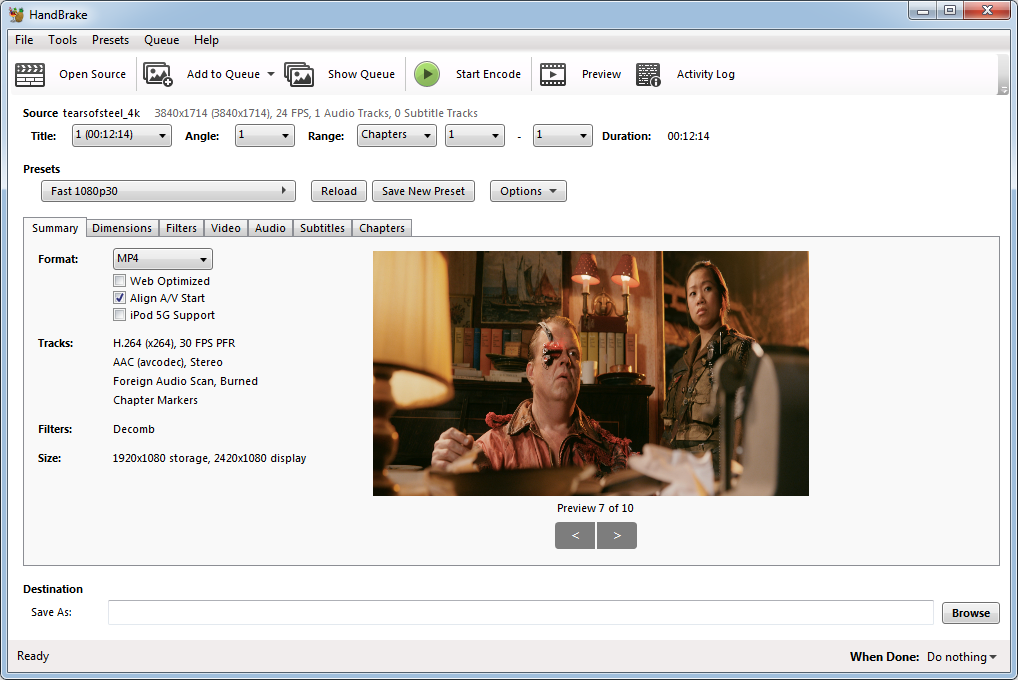Click the 'Foreign Audio Scan, Burned' text

tap(185, 381)
